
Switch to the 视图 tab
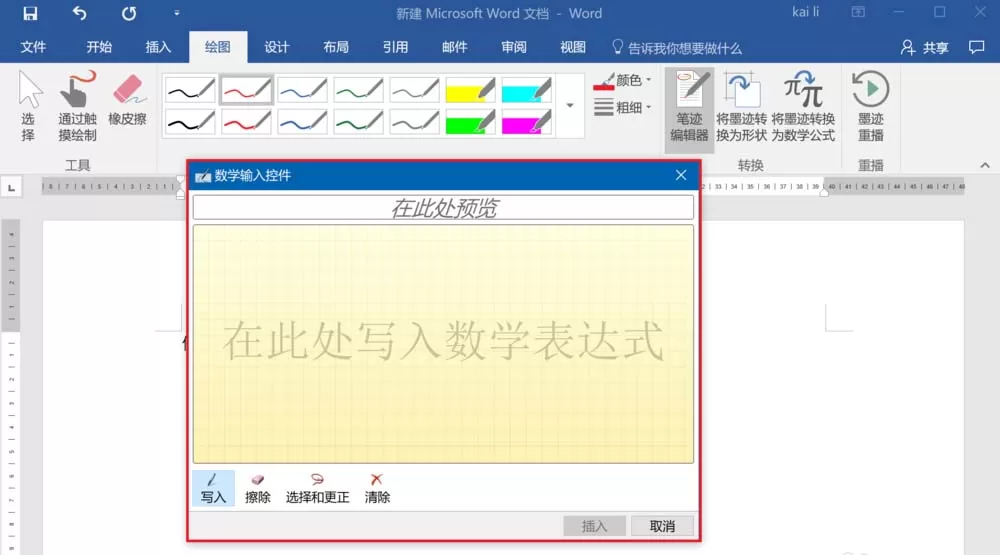(573, 47)
